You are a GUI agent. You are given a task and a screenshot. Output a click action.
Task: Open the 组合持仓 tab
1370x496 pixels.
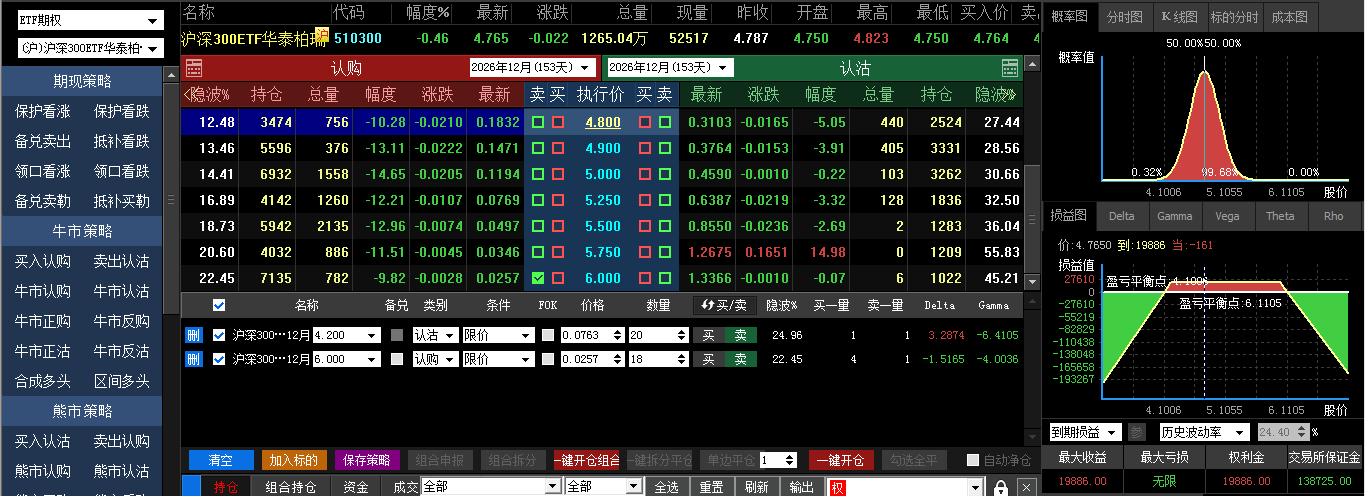(290, 487)
